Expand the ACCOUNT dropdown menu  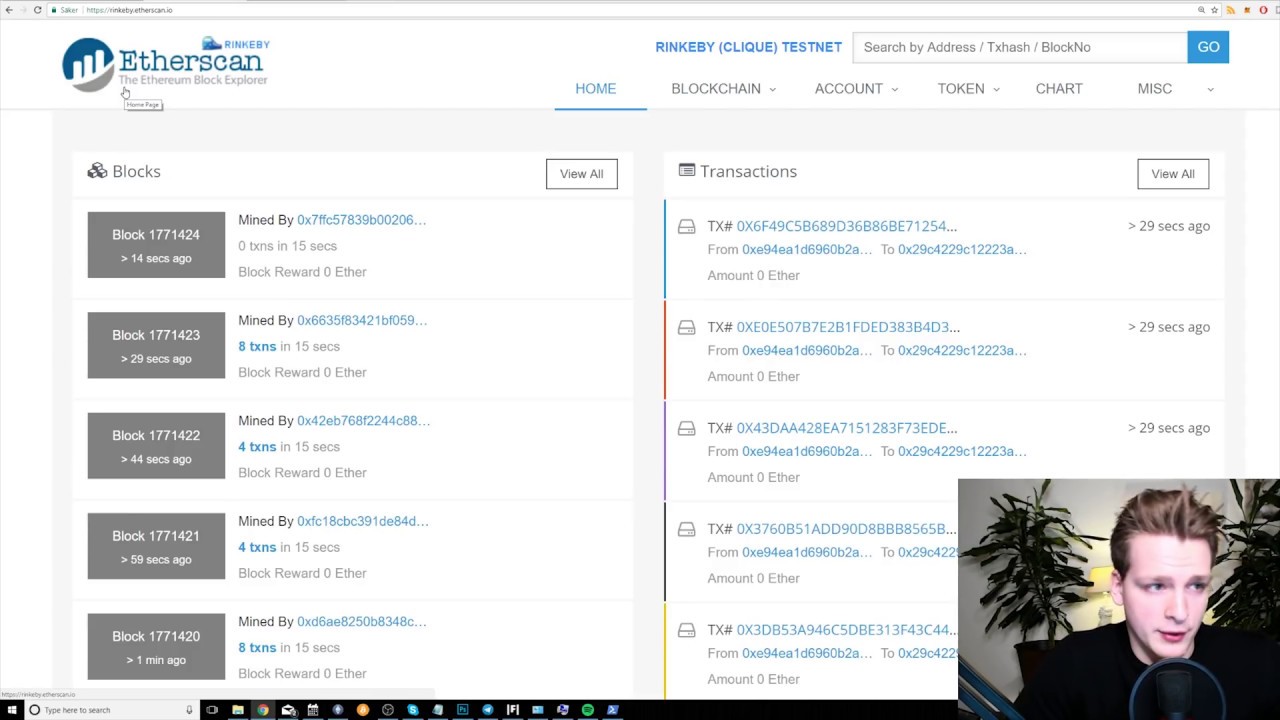856,89
